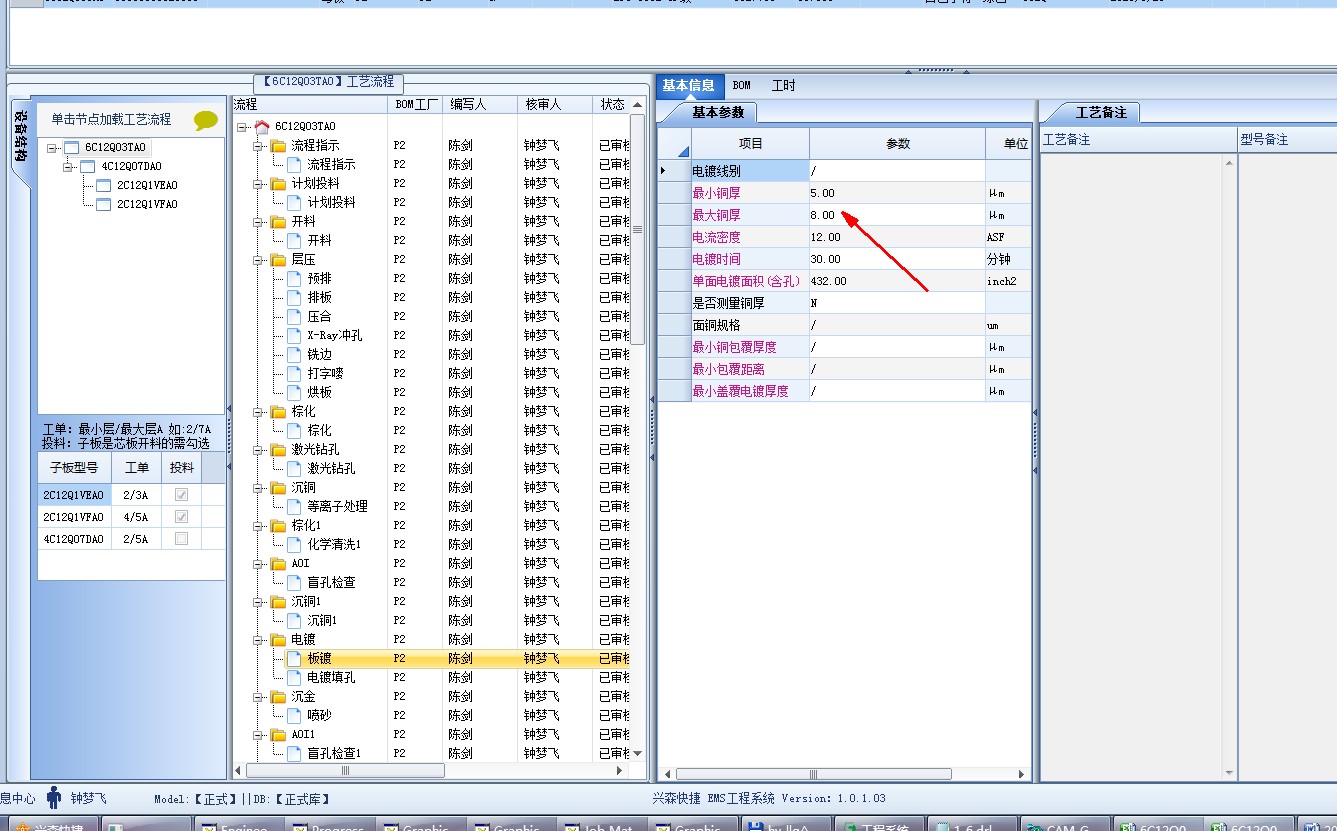The width and height of the screenshot is (1337, 831).
Task: Collapse the 沉铜1 group in flow tree
Action: pos(257,601)
